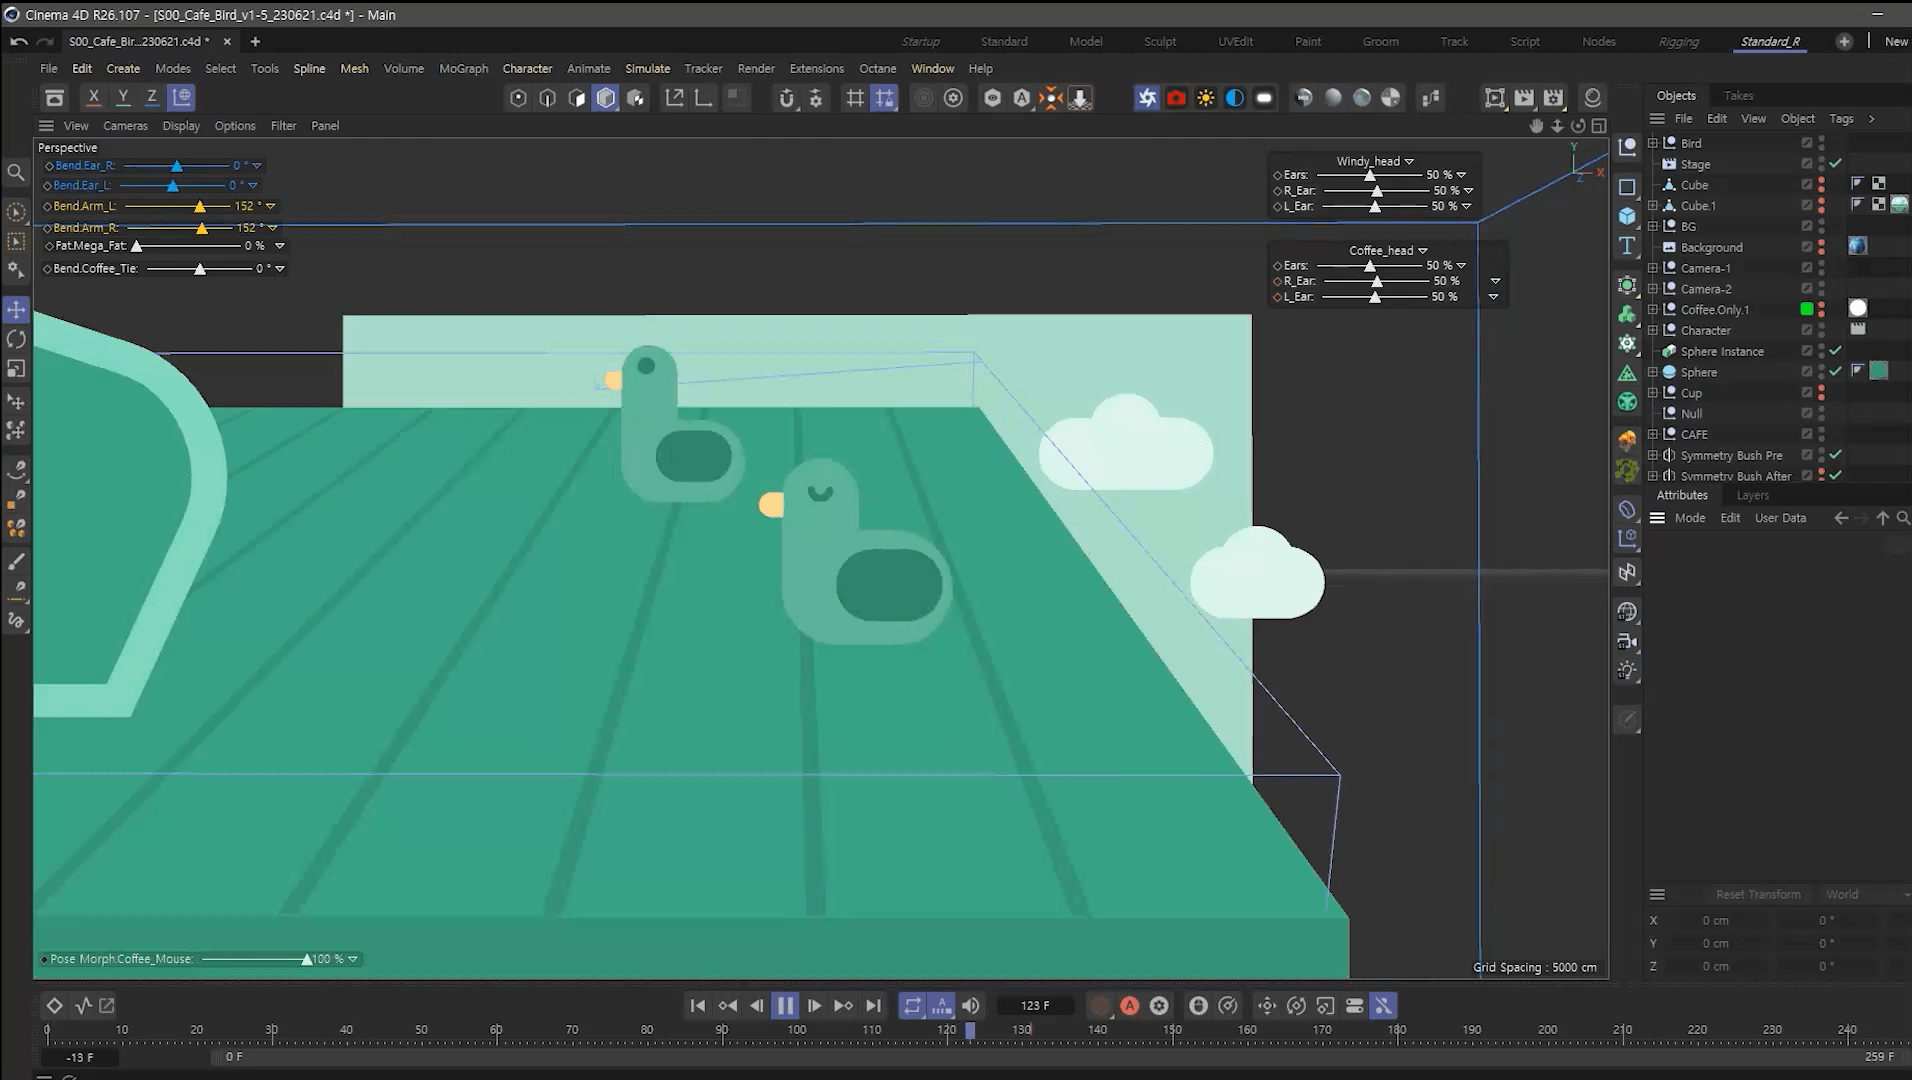Expand the Bird object hierarchy
Screen dimensions: 1912x1080
pyautogui.click(x=1653, y=143)
